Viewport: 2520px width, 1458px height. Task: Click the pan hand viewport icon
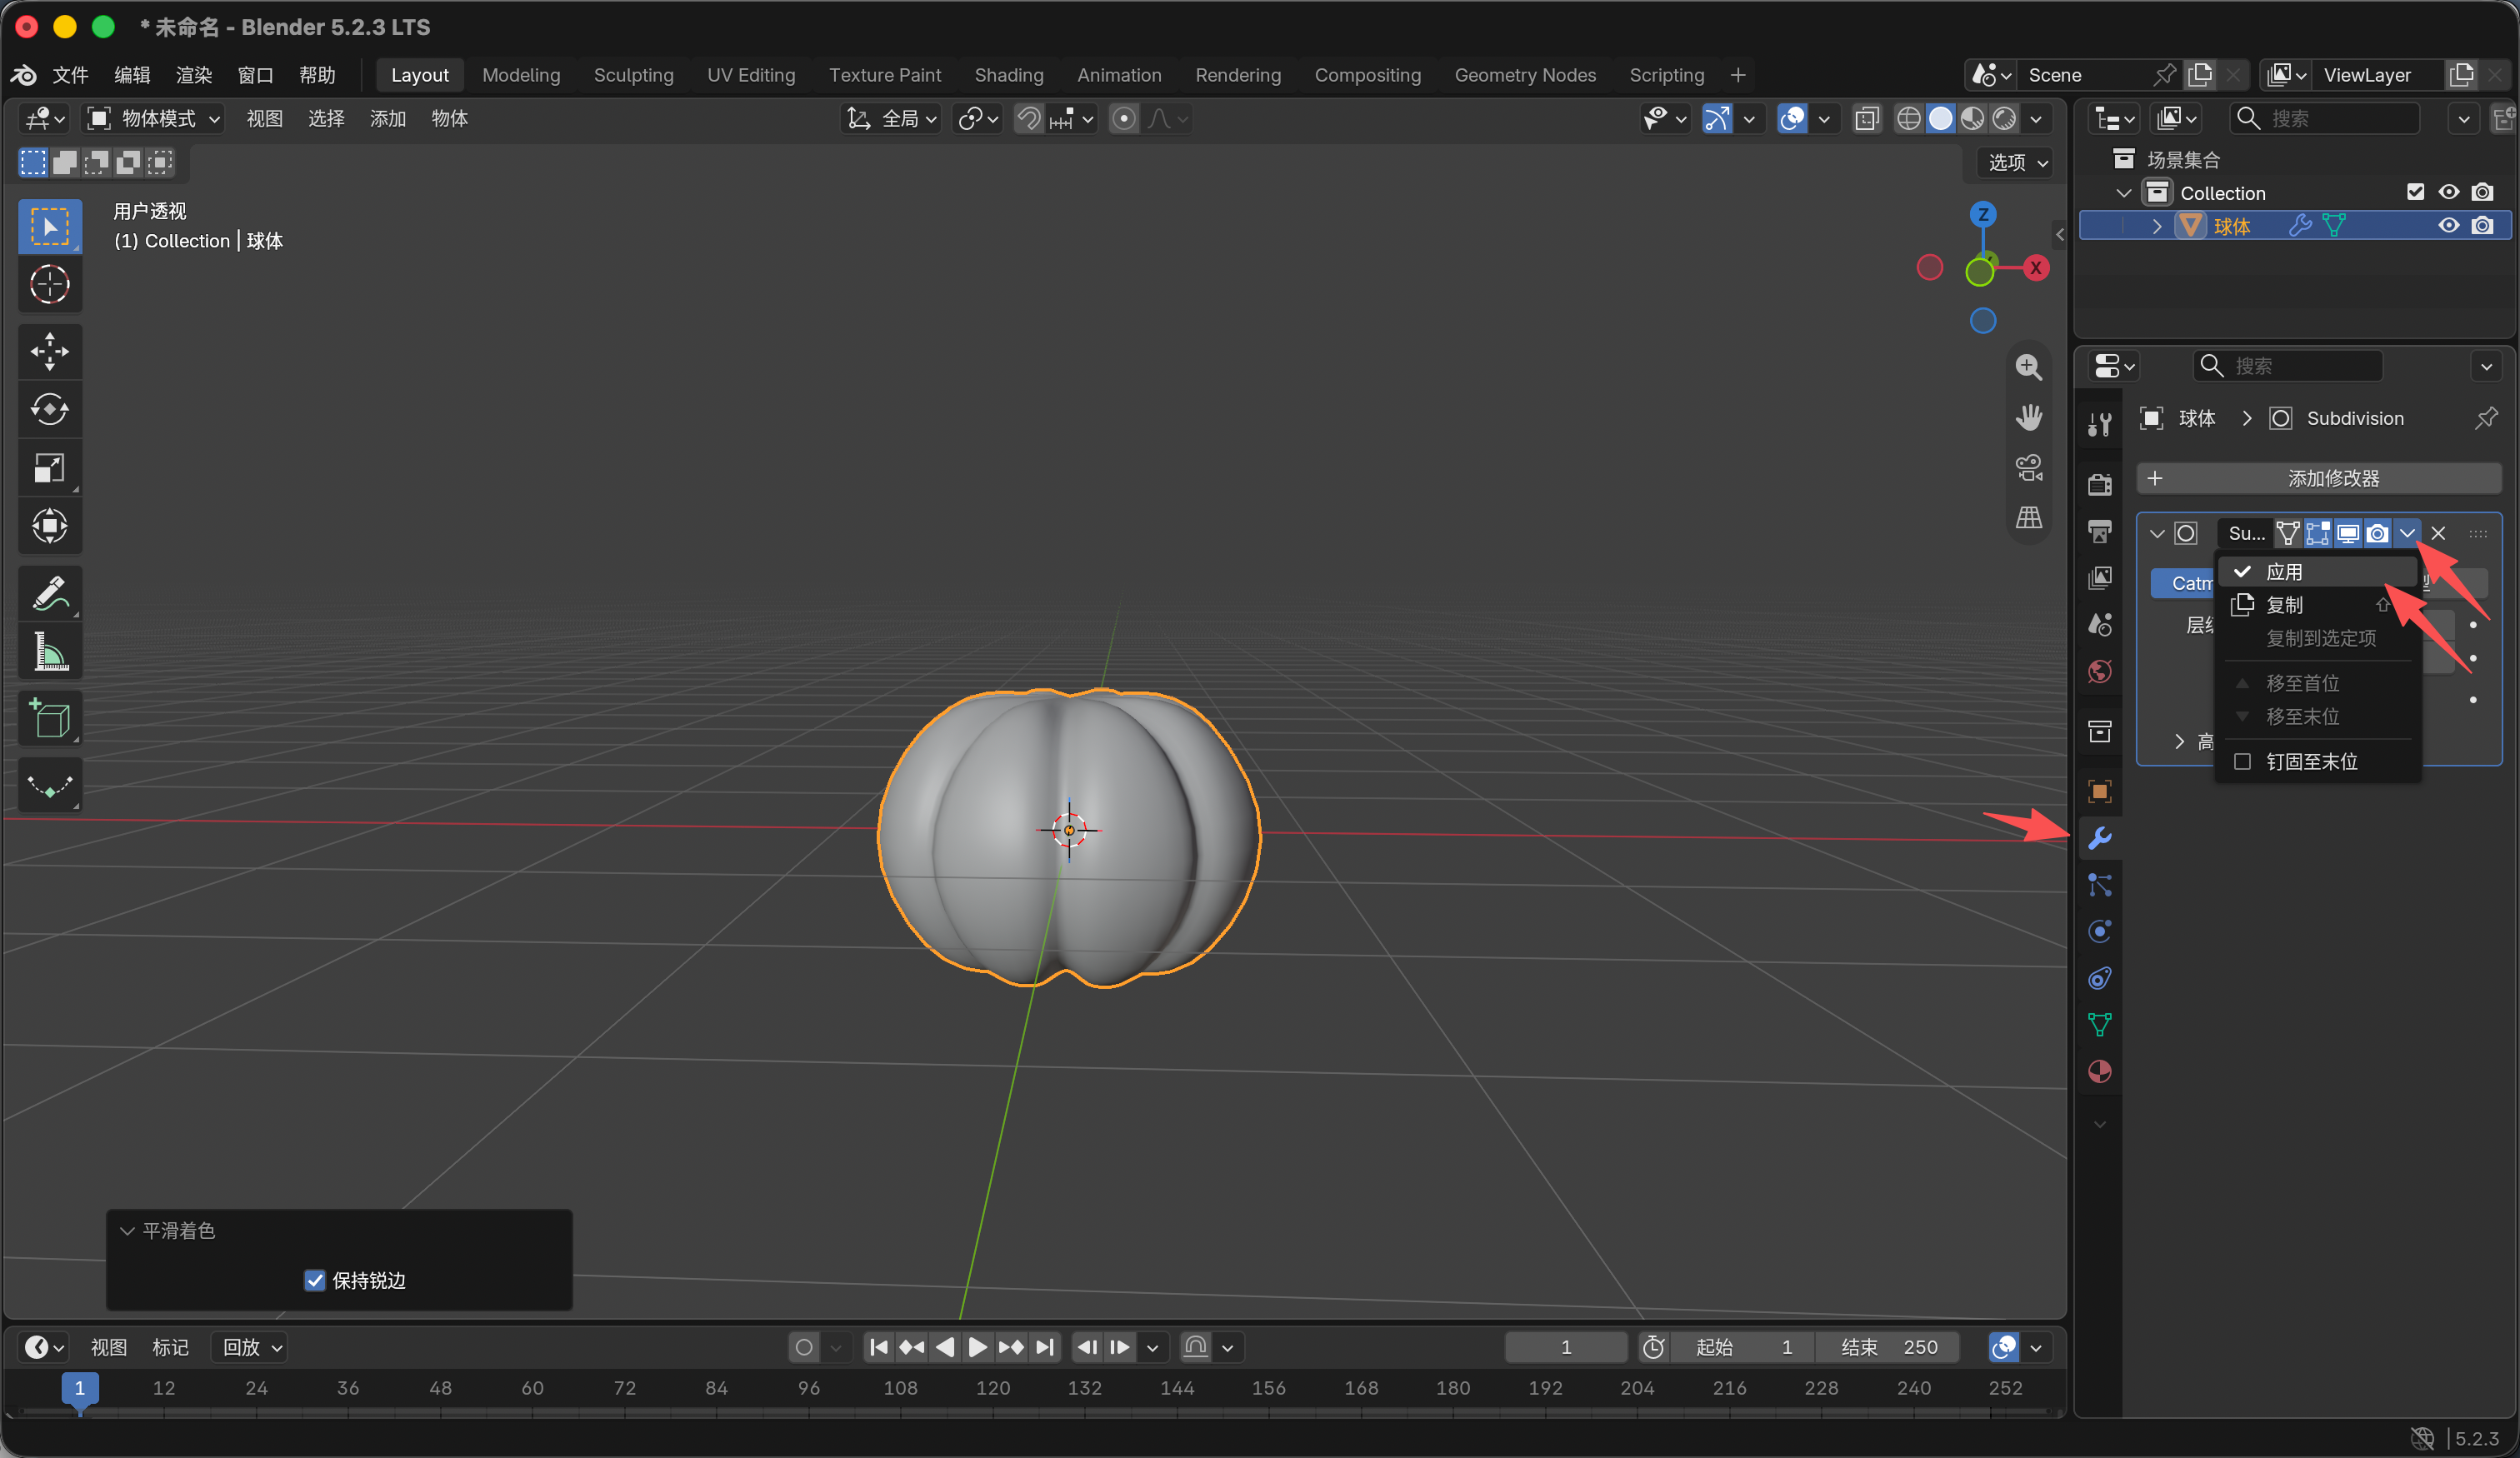(2028, 417)
